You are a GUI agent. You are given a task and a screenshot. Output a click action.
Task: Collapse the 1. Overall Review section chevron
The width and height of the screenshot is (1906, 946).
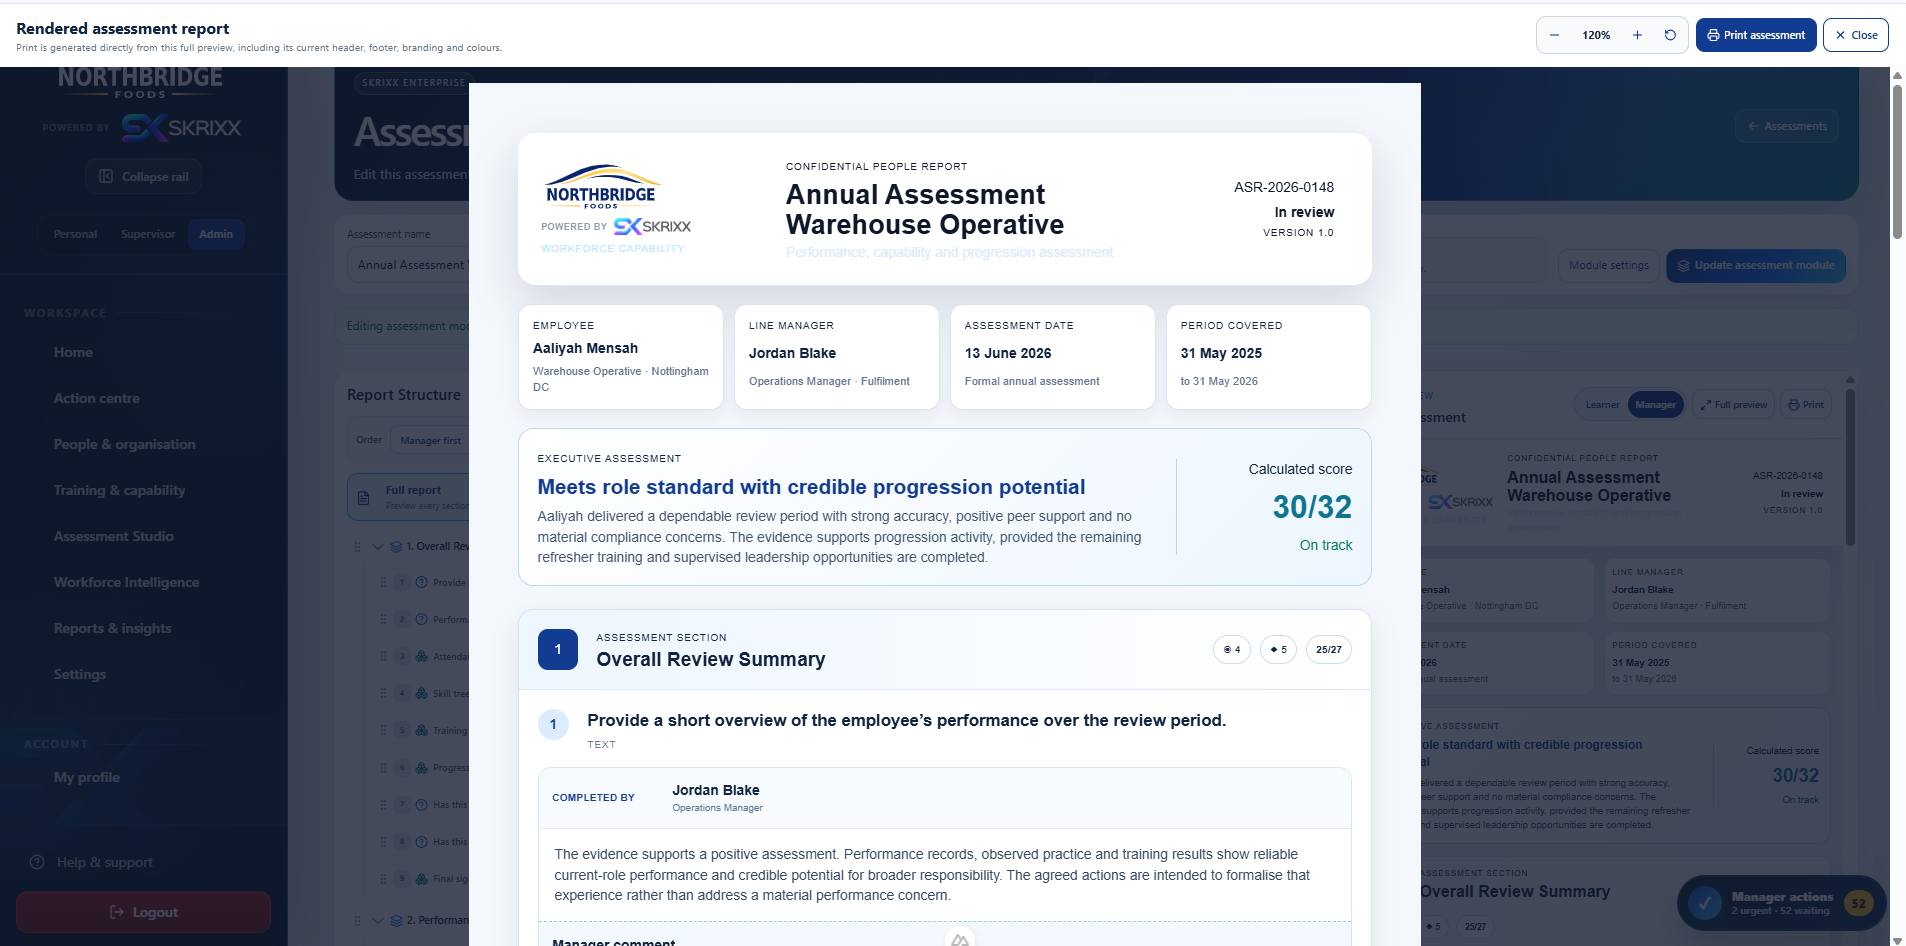(x=378, y=547)
